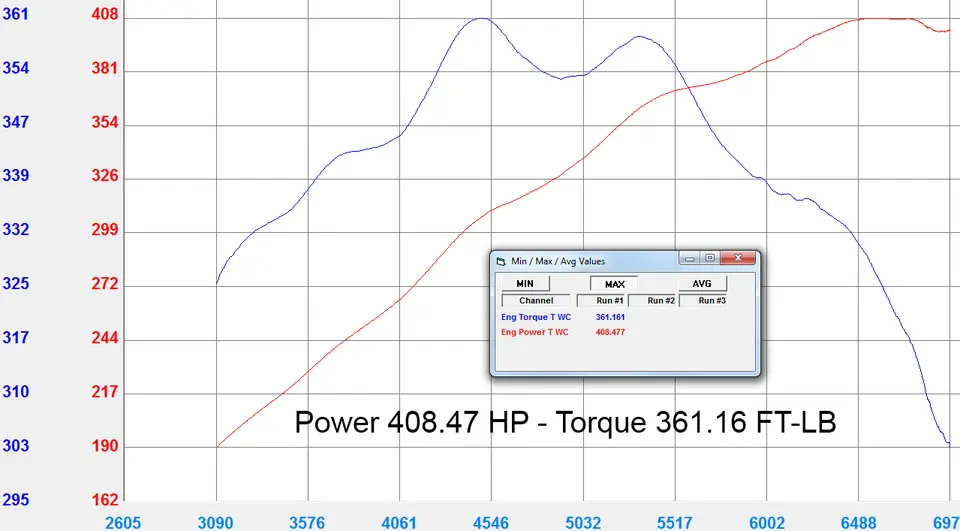960x531 pixels.
Task: Click the Eng Torque T WC channel row
Action: tap(624, 317)
